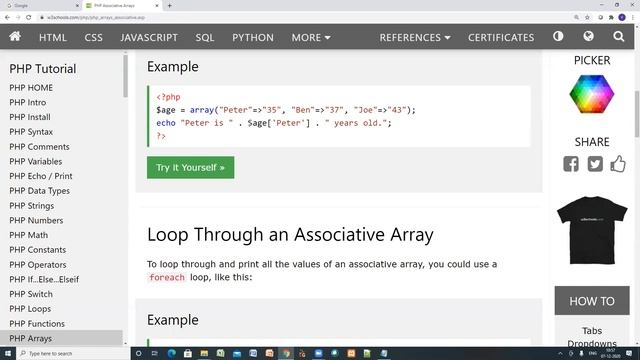Reload the browser page
Screen dimensions: 640x360
(x=29, y=17)
